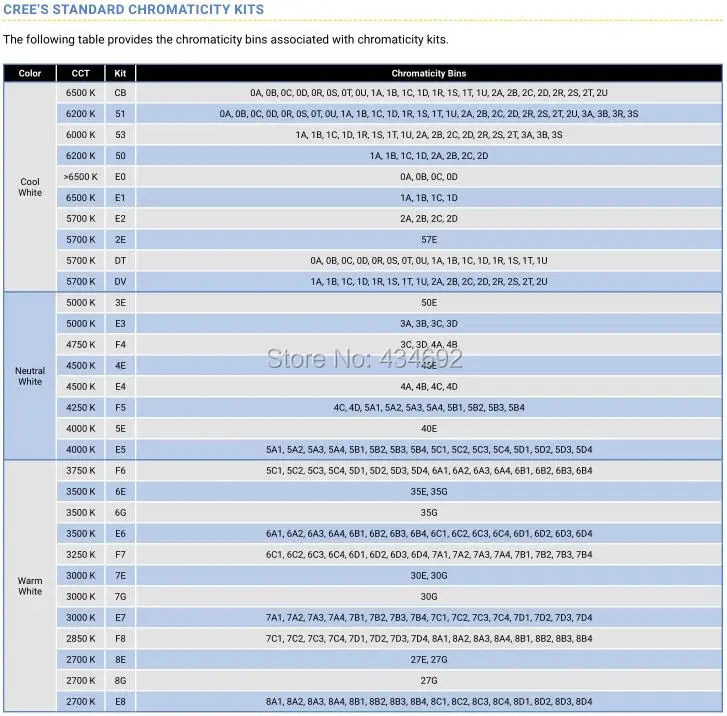This screenshot has width=727, height=716.
Task: Click kit code "F4"
Action: [120, 345]
